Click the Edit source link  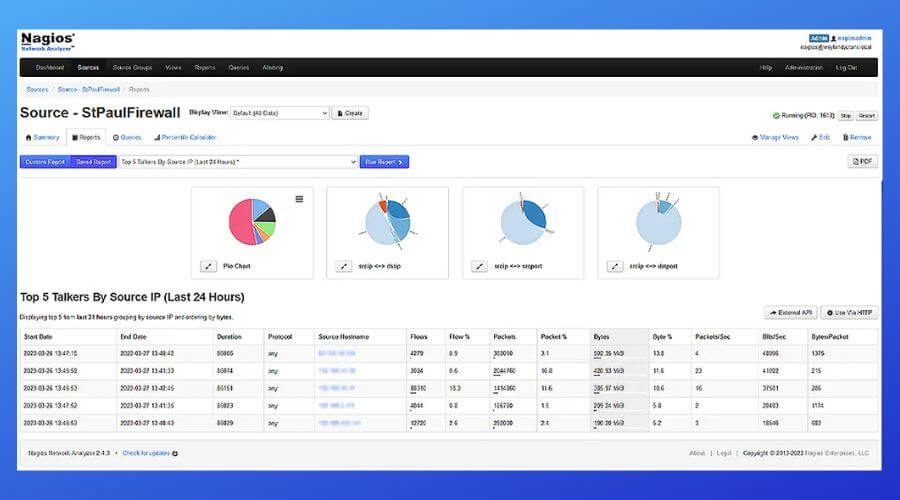click(x=820, y=137)
